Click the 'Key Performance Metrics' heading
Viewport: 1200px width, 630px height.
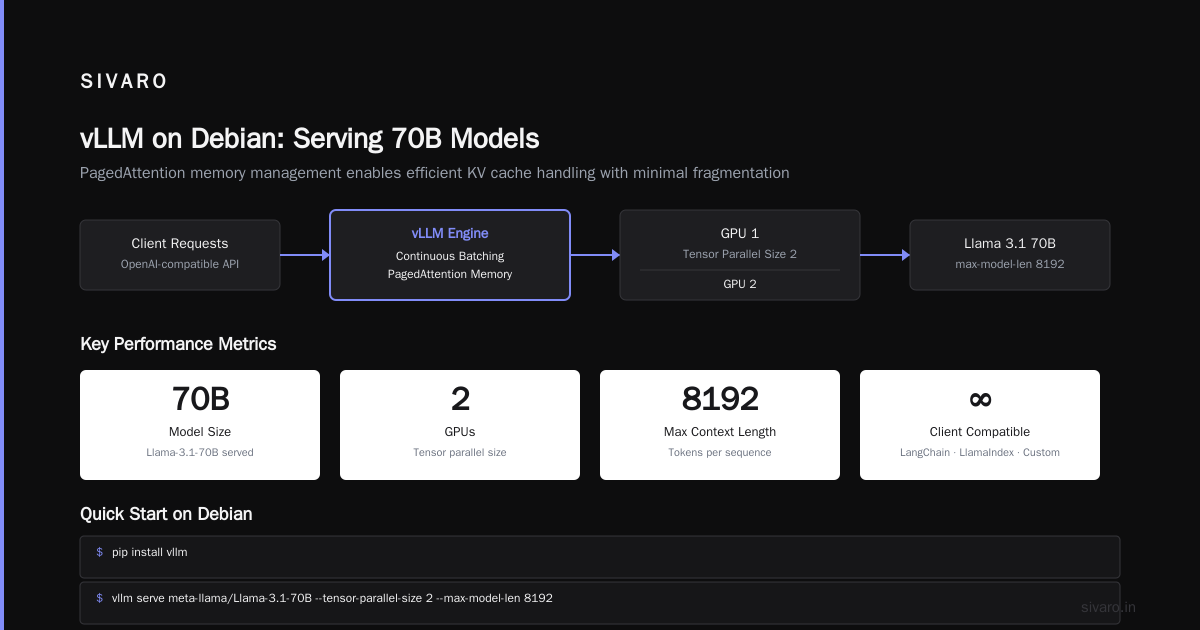[178, 344]
